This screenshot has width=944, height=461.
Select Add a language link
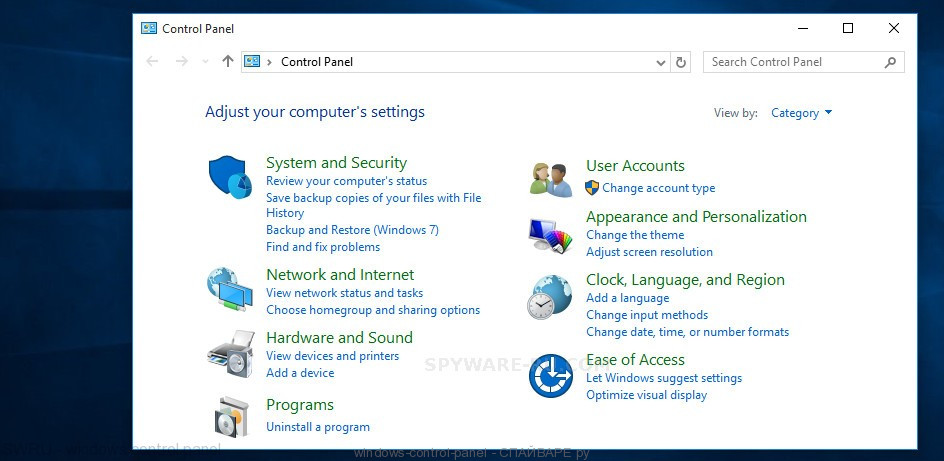(628, 298)
